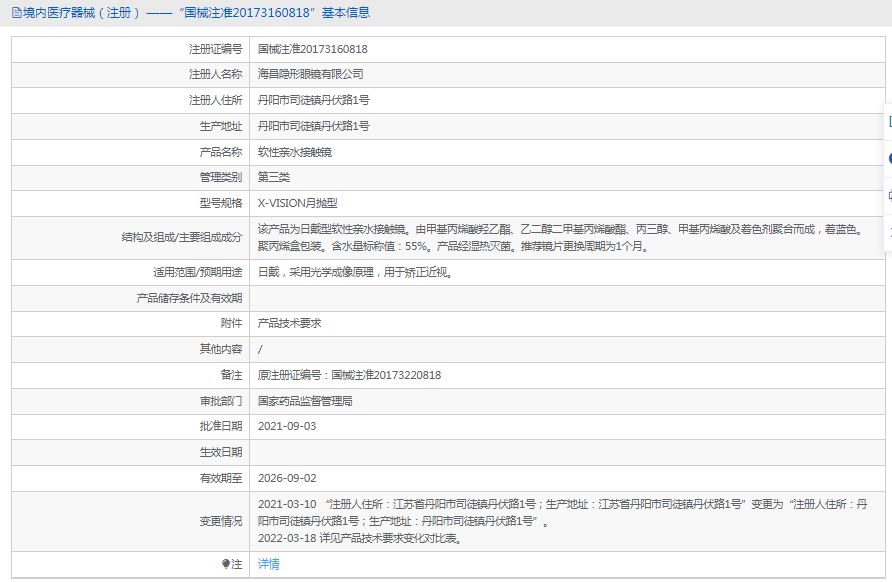Click the blue round icon in the right floating sidebar

(x=889, y=158)
